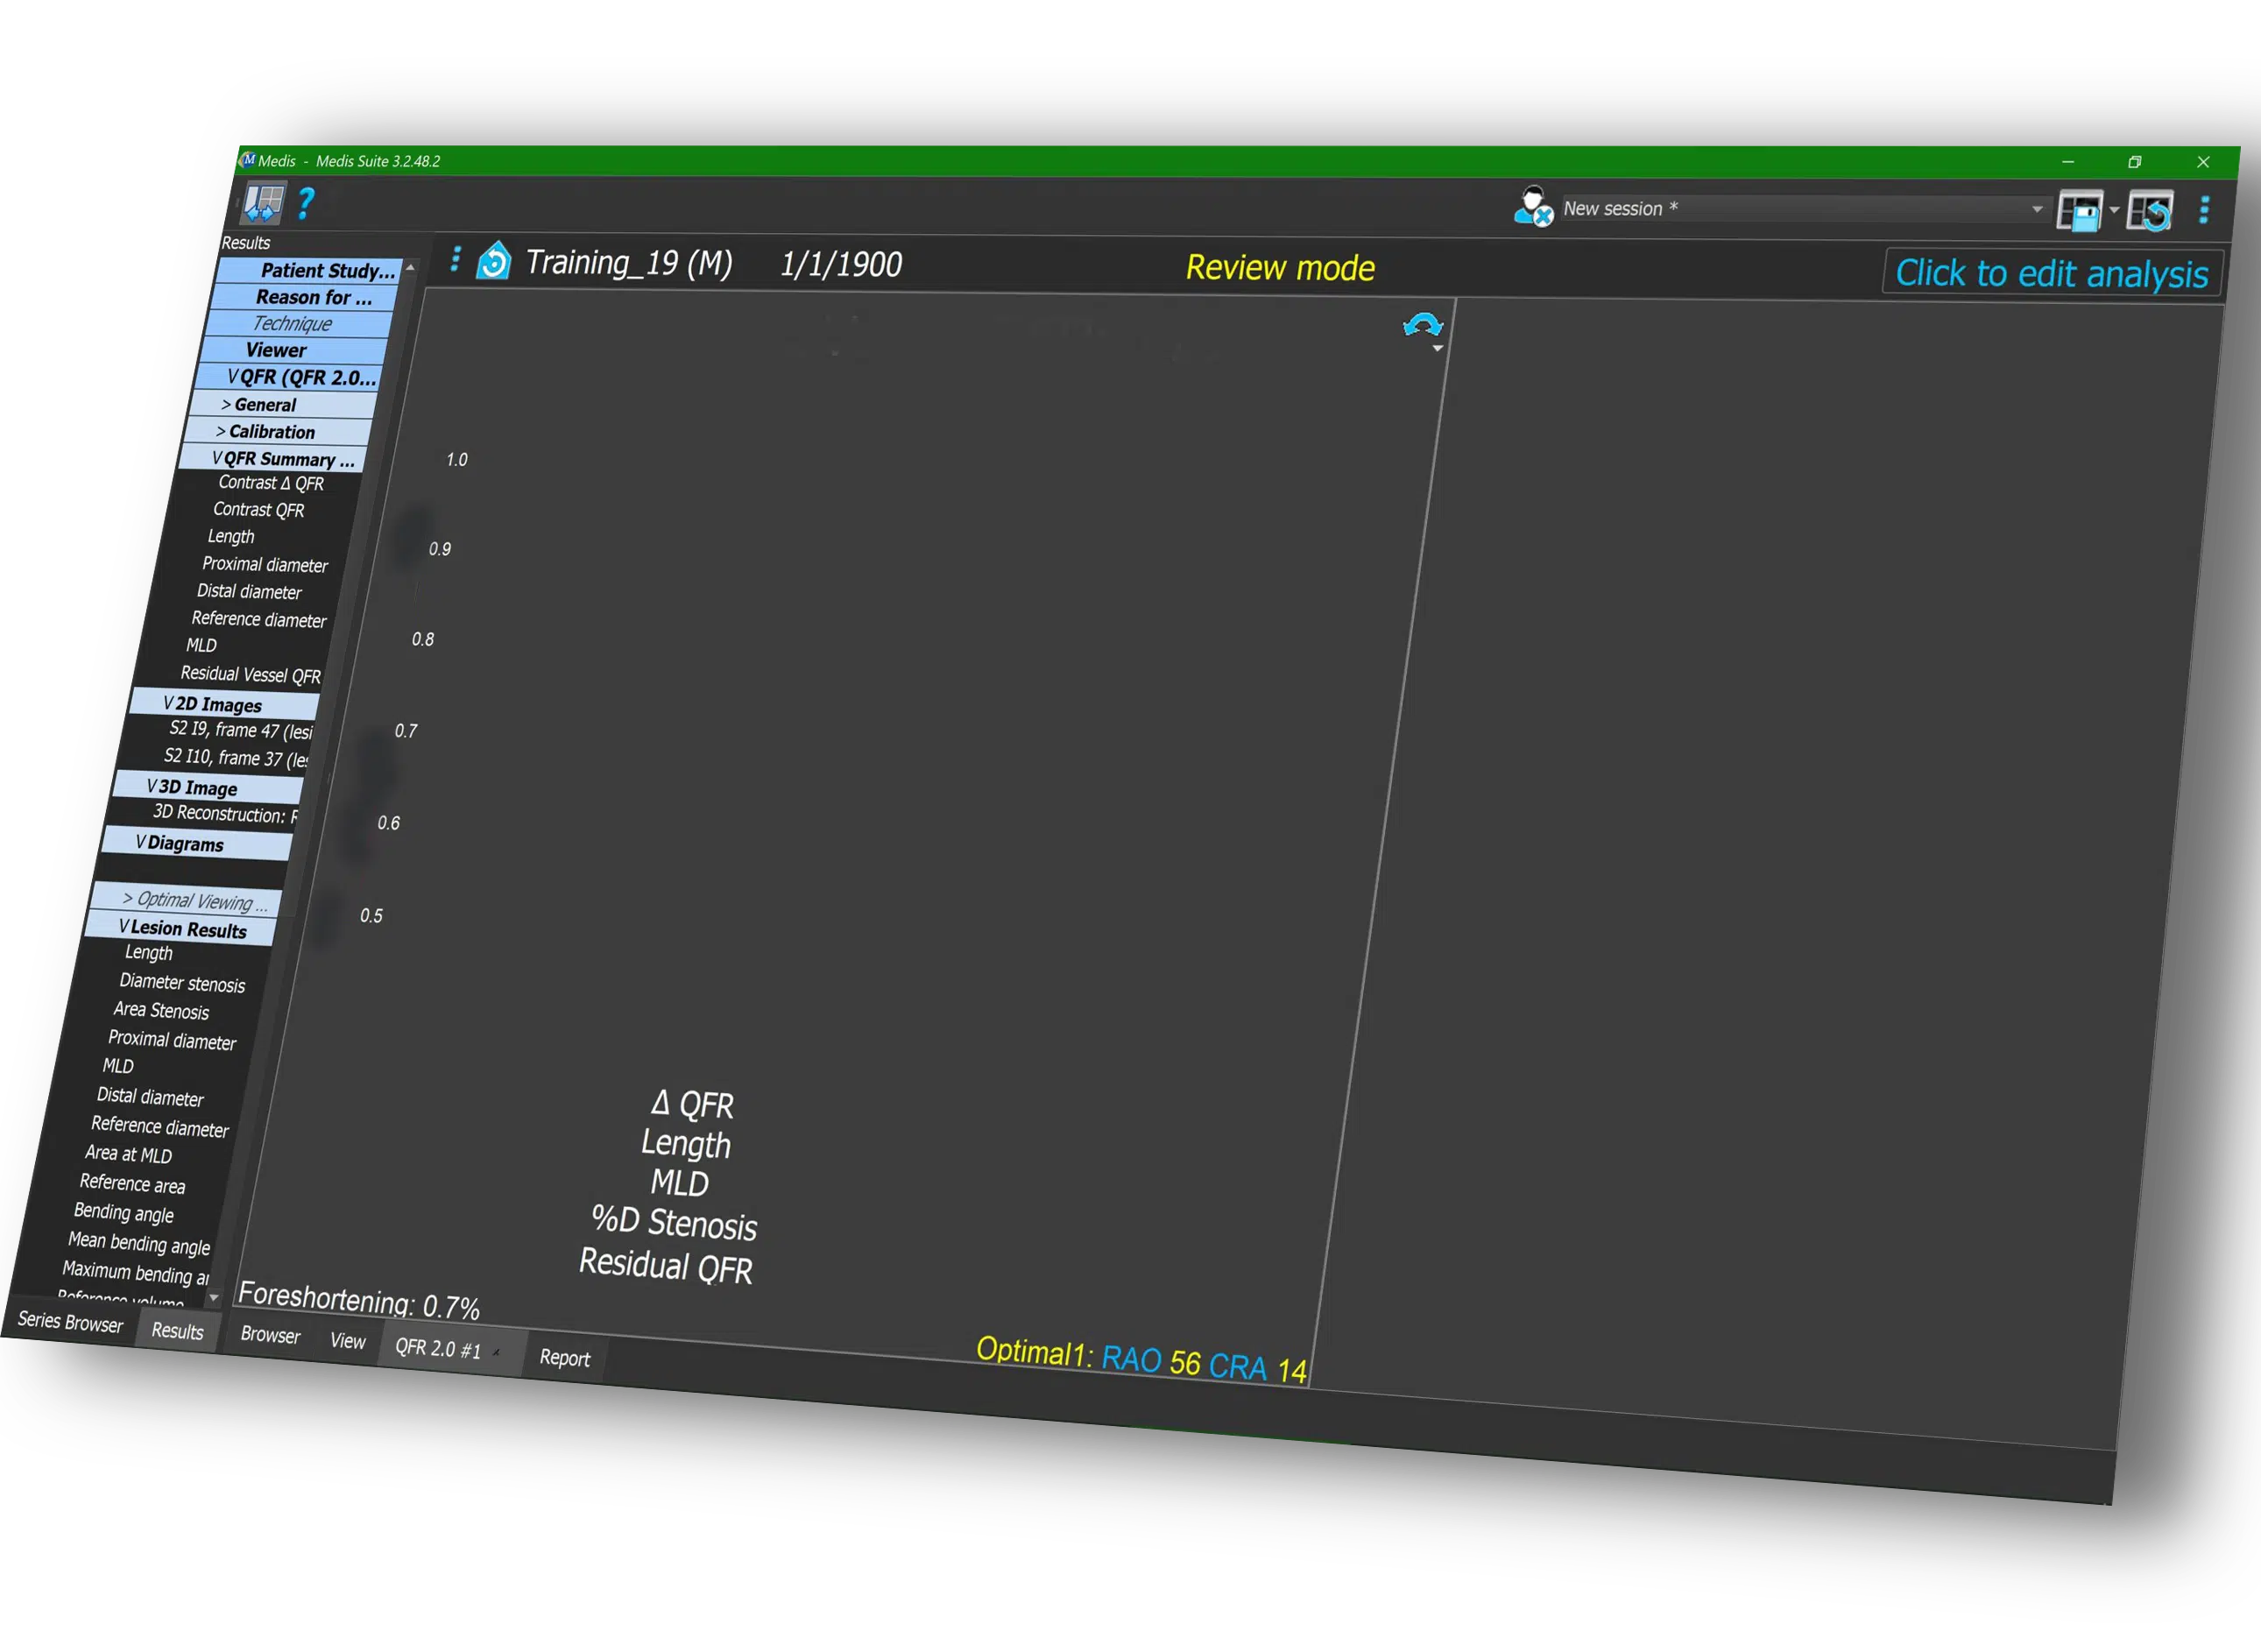Click the reset layout icon
The height and width of the screenshot is (1652, 2261).
(2151, 212)
